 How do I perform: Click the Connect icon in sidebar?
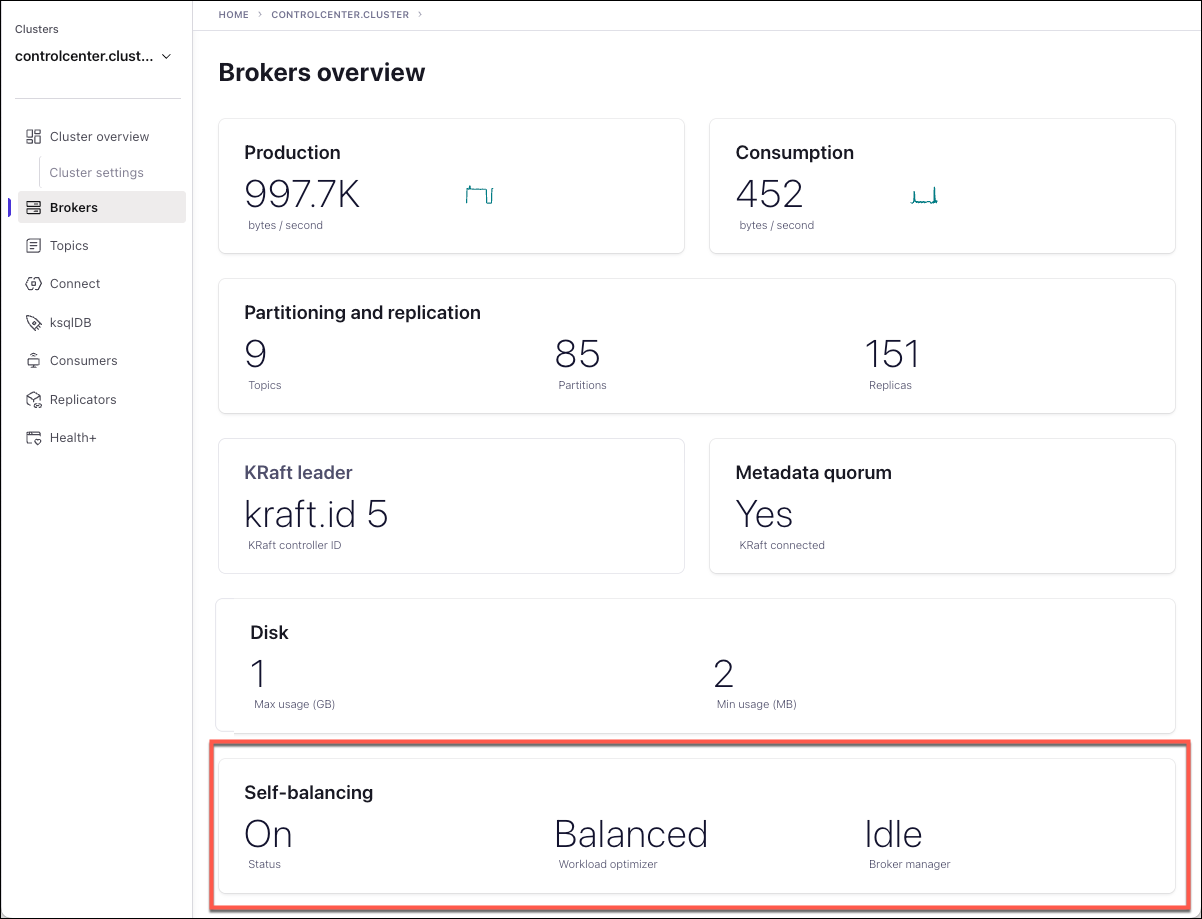pyautogui.click(x=33, y=284)
